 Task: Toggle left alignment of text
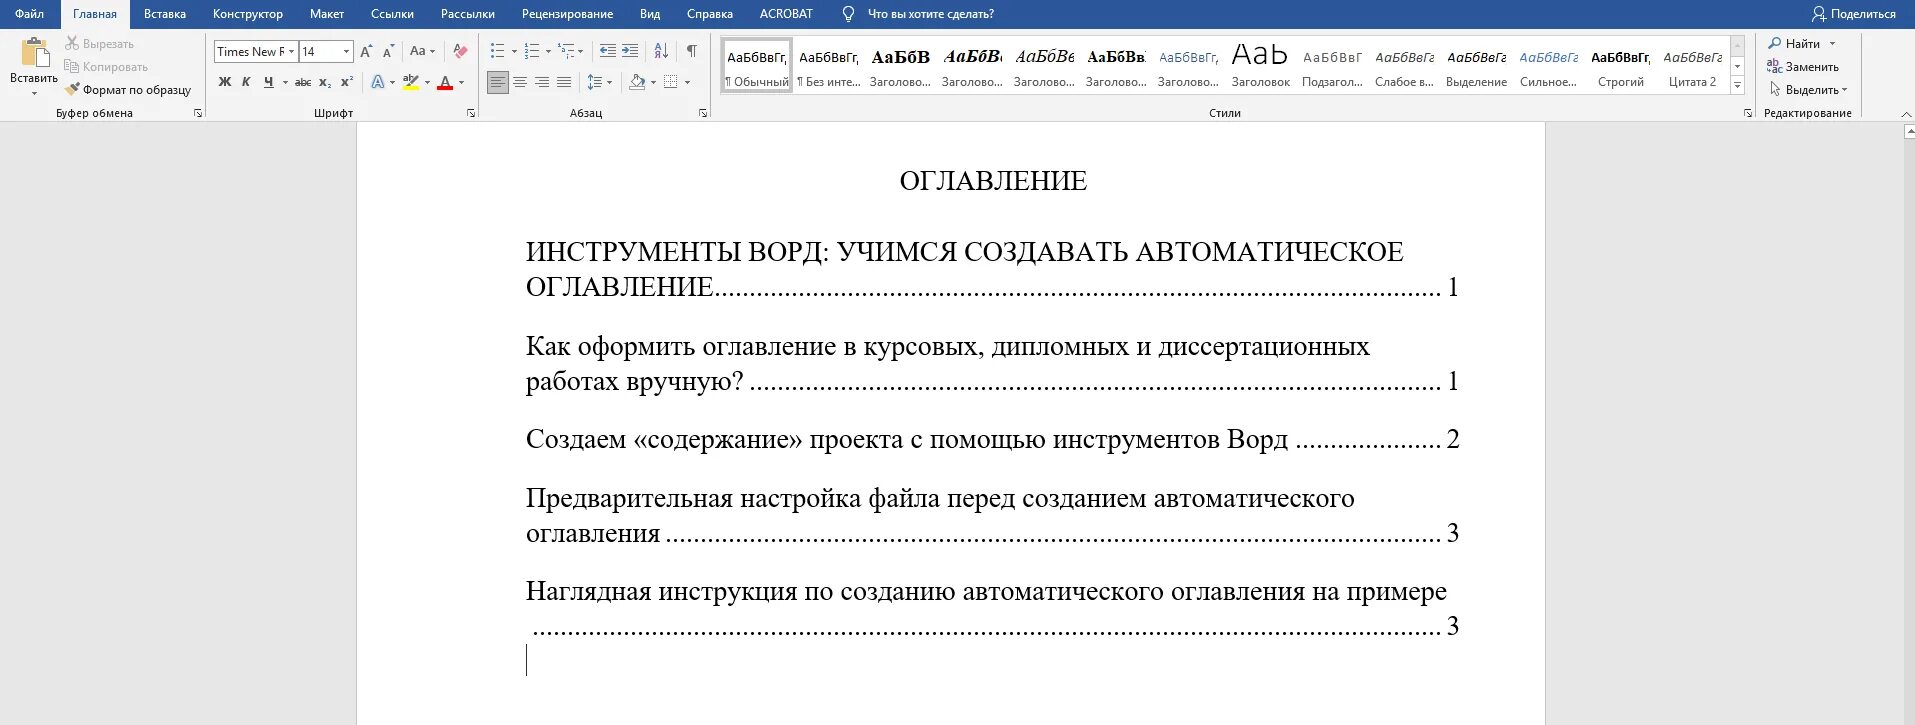point(498,82)
